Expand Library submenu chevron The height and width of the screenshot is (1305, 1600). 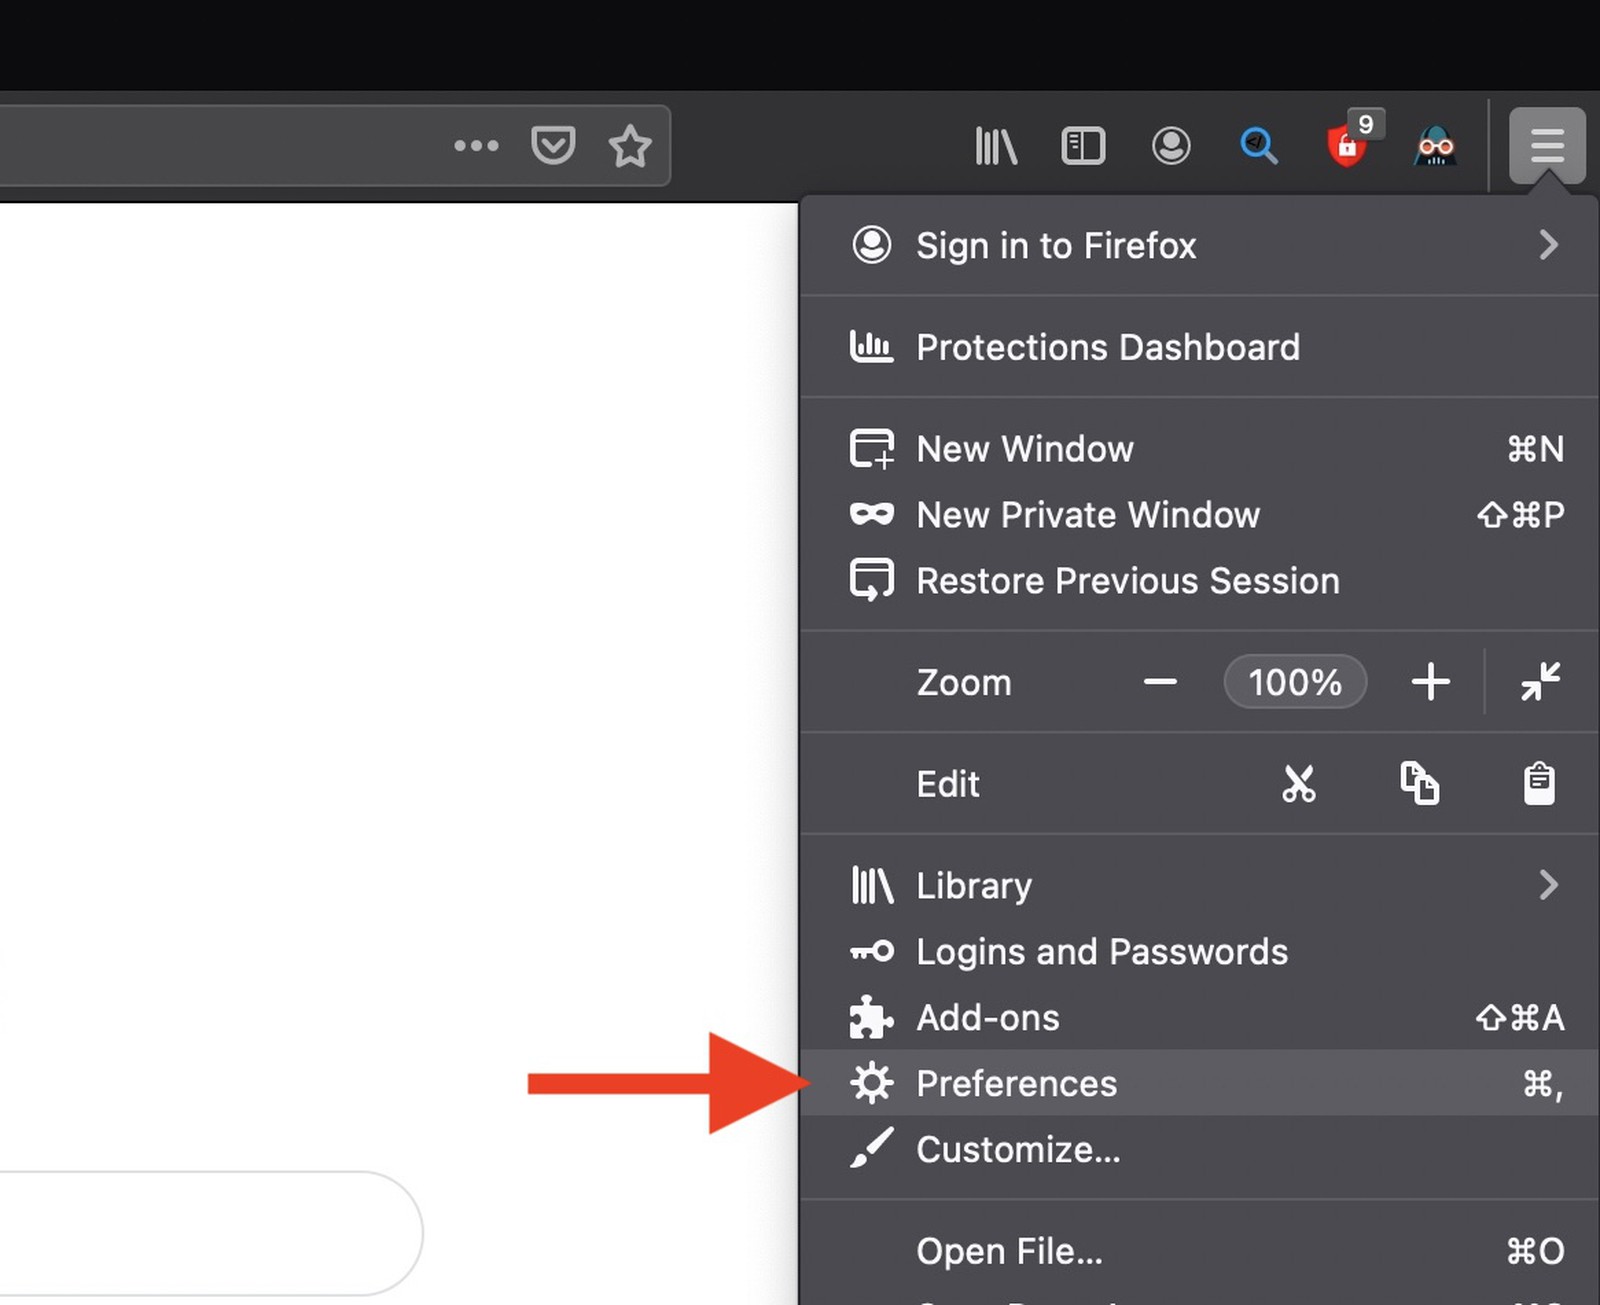1549,885
